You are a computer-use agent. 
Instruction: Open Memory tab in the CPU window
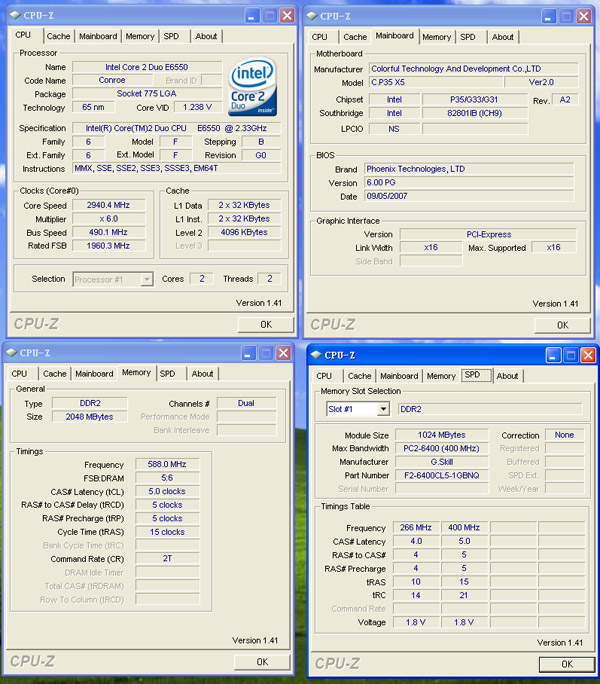click(x=140, y=36)
